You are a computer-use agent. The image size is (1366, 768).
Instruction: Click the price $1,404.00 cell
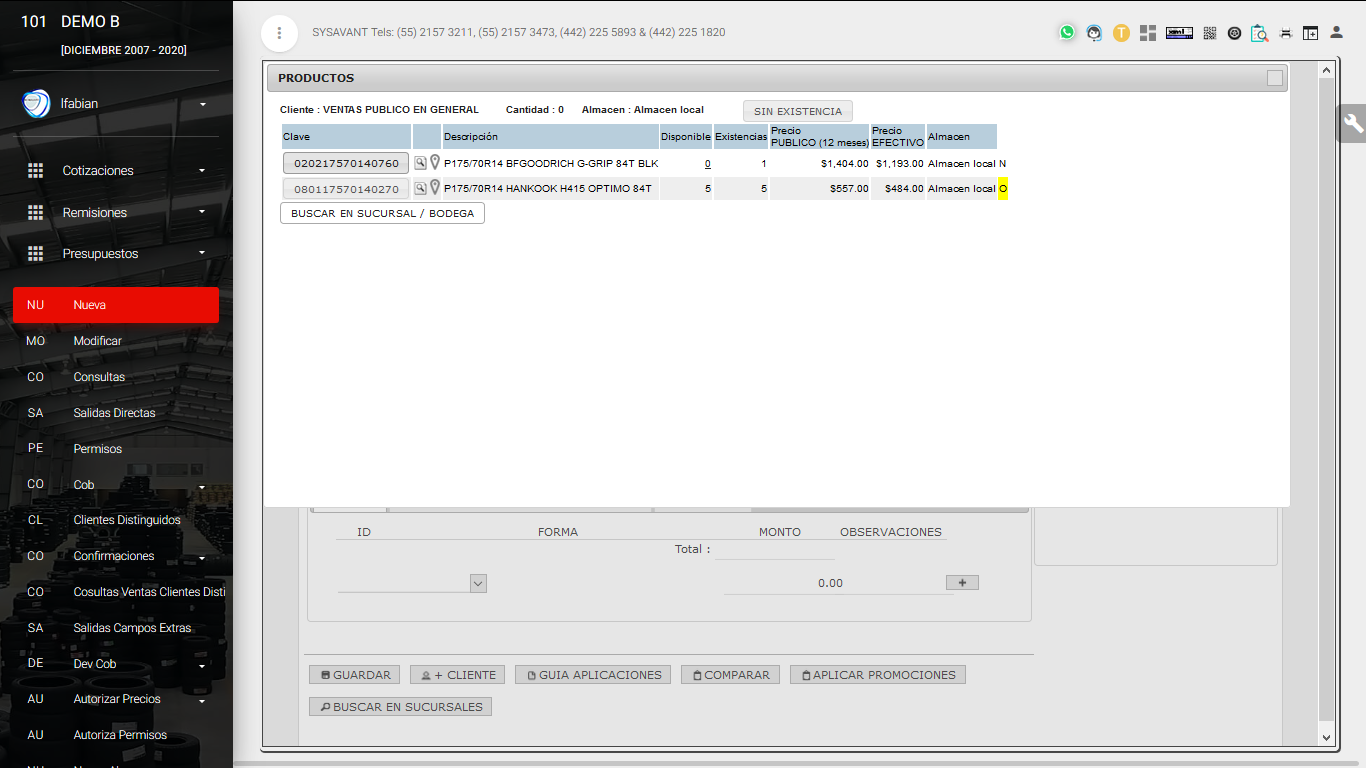(820, 163)
